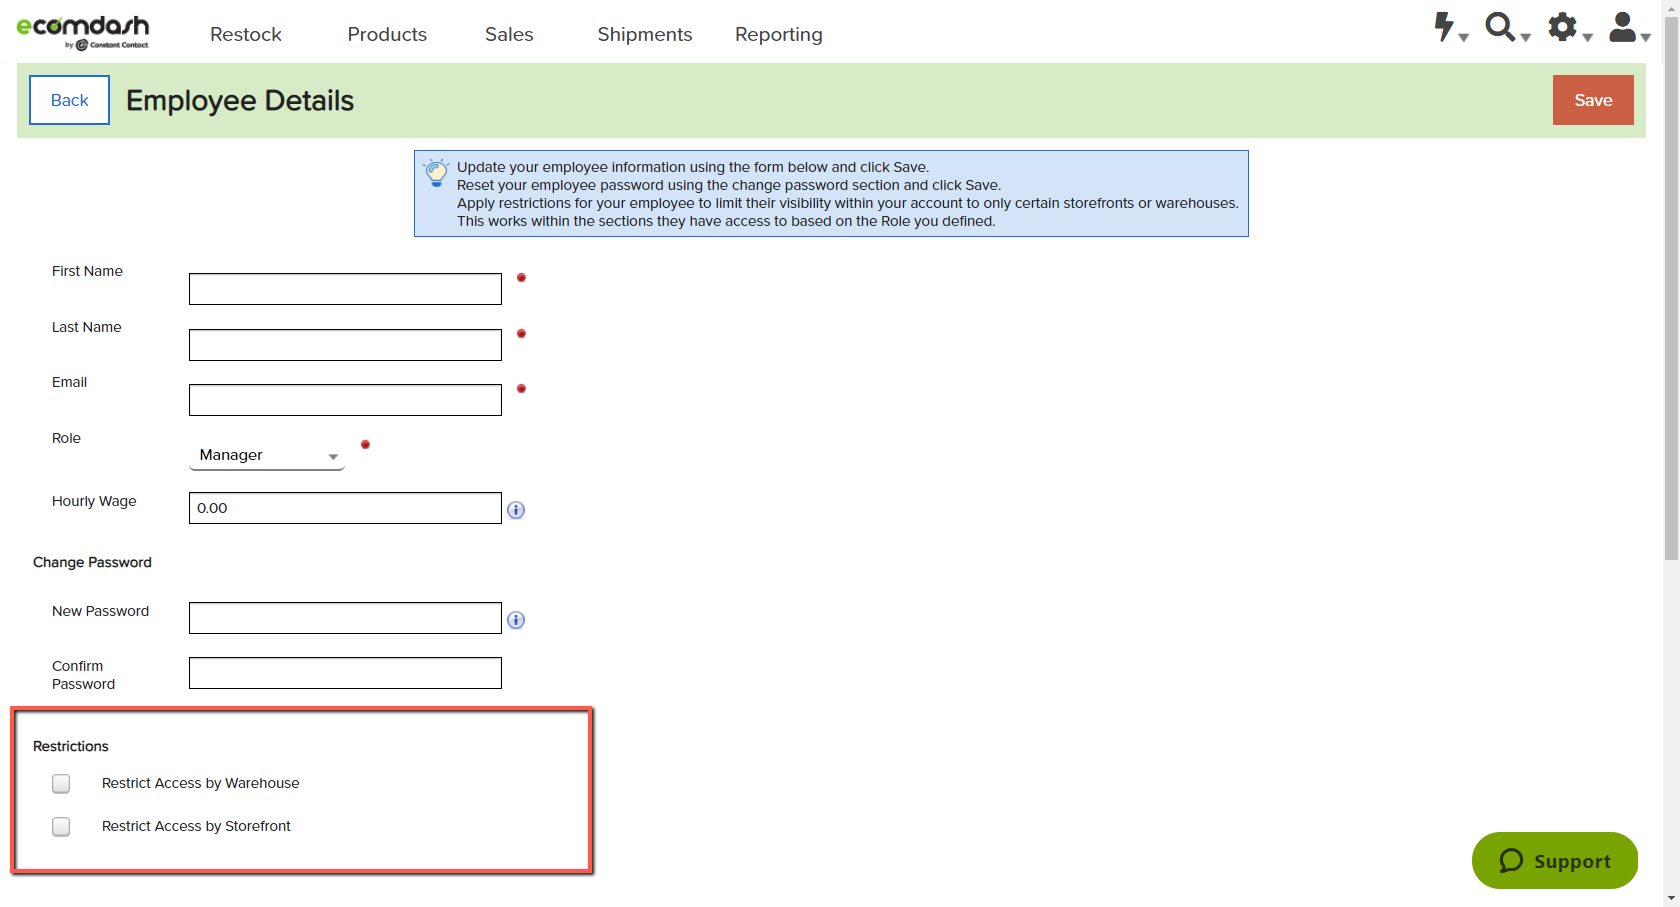The width and height of the screenshot is (1680, 907).
Task: Click the Restrictions heading
Action: point(70,746)
